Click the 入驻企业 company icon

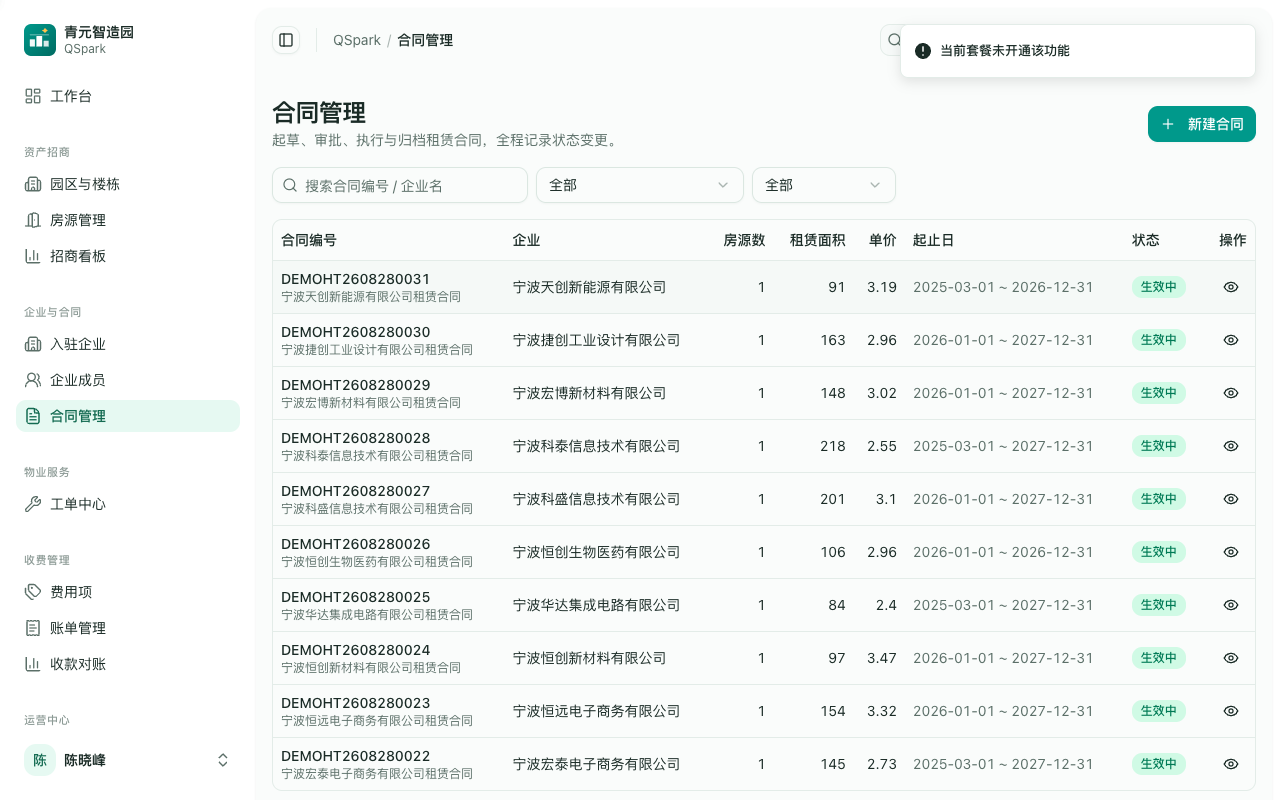pos(33,344)
